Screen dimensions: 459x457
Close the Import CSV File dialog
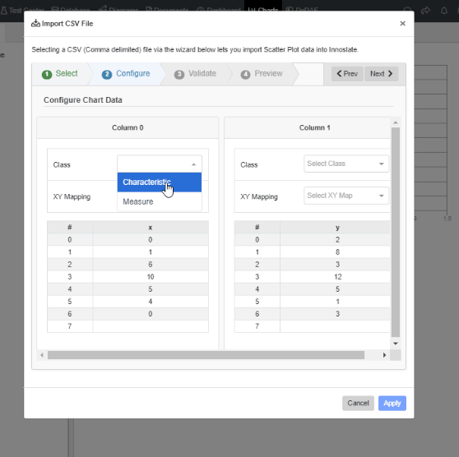pyautogui.click(x=402, y=23)
